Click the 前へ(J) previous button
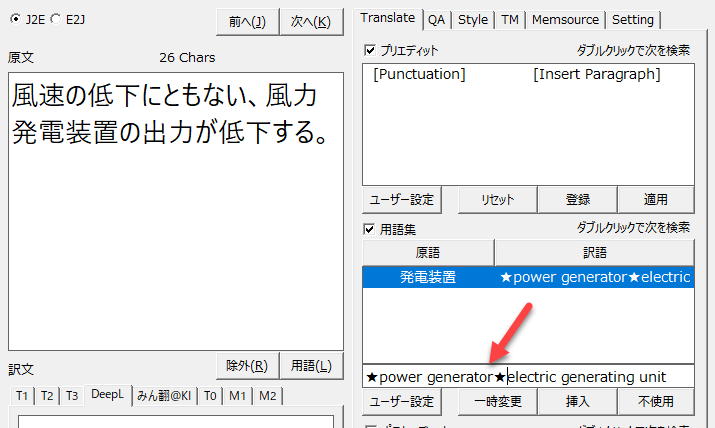The image size is (715, 428). click(x=246, y=21)
